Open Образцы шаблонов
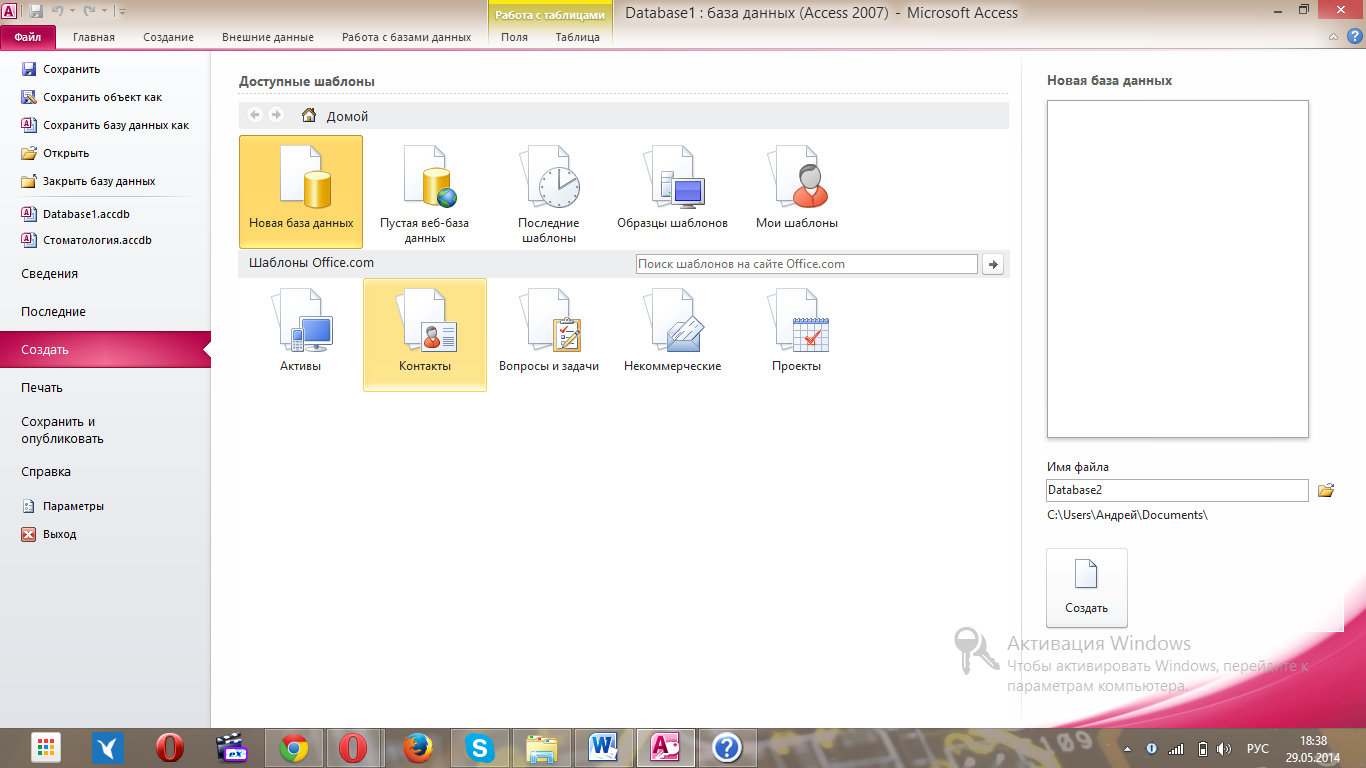Image resolution: width=1366 pixels, height=768 pixels. click(x=673, y=192)
